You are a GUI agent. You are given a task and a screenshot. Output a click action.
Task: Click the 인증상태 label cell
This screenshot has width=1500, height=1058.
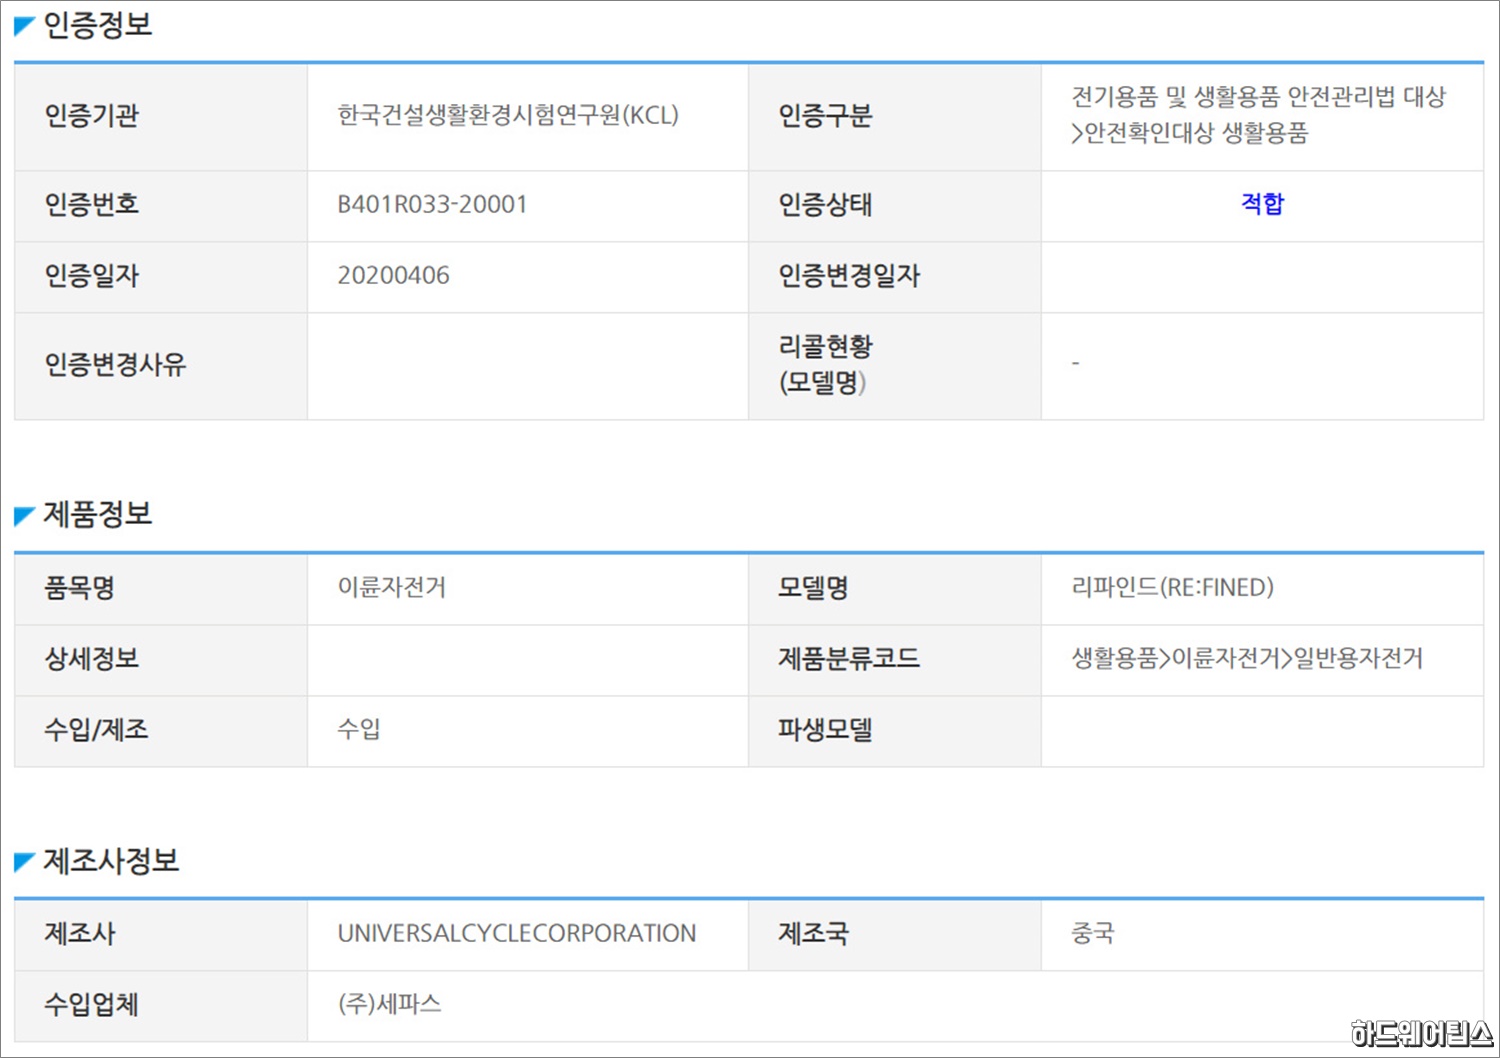tap(895, 206)
